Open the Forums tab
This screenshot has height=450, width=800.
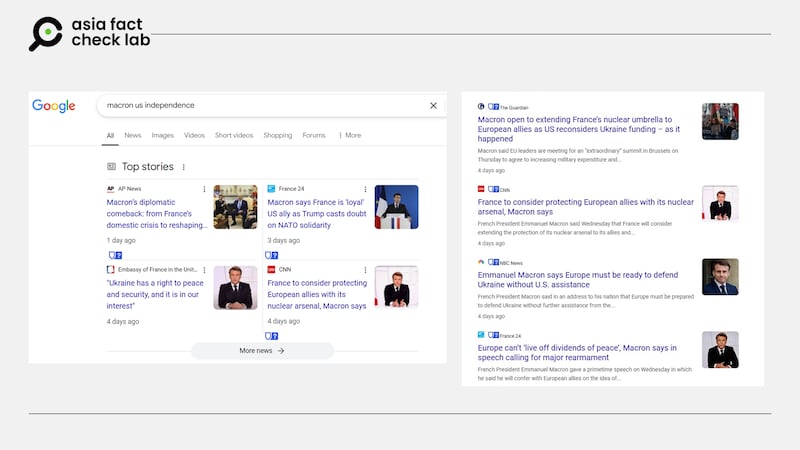314,135
